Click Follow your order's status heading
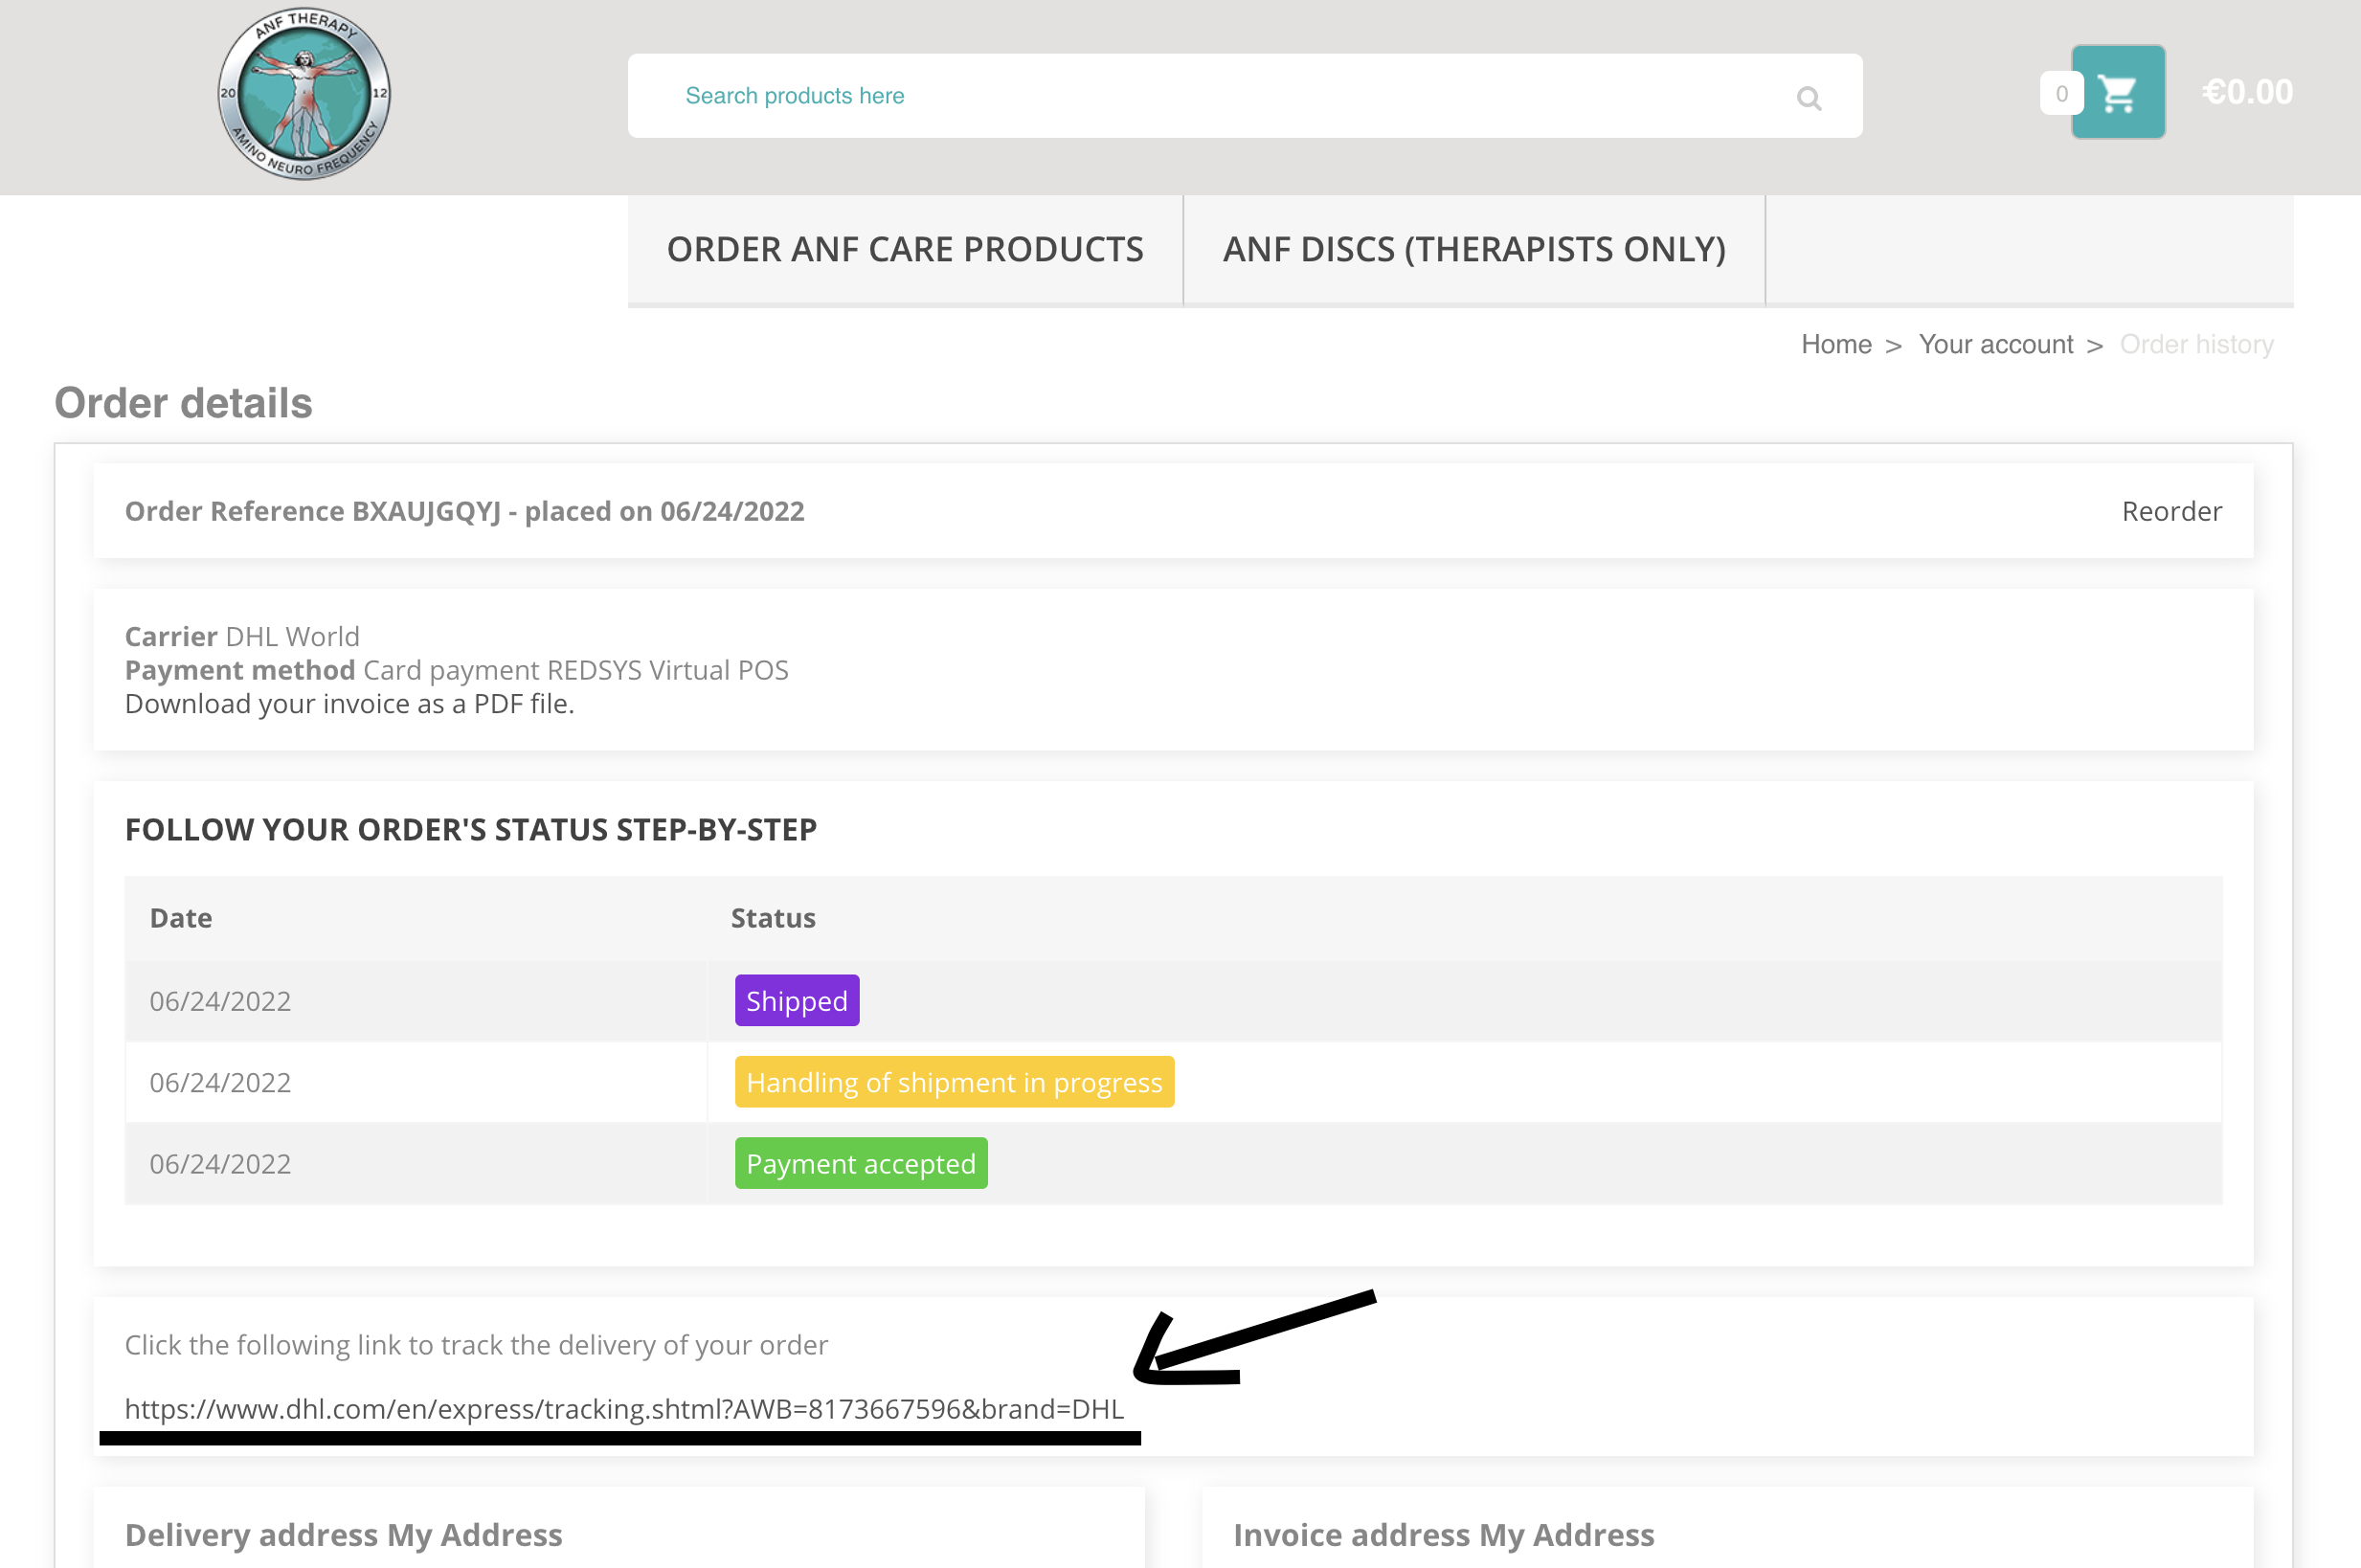 point(470,829)
